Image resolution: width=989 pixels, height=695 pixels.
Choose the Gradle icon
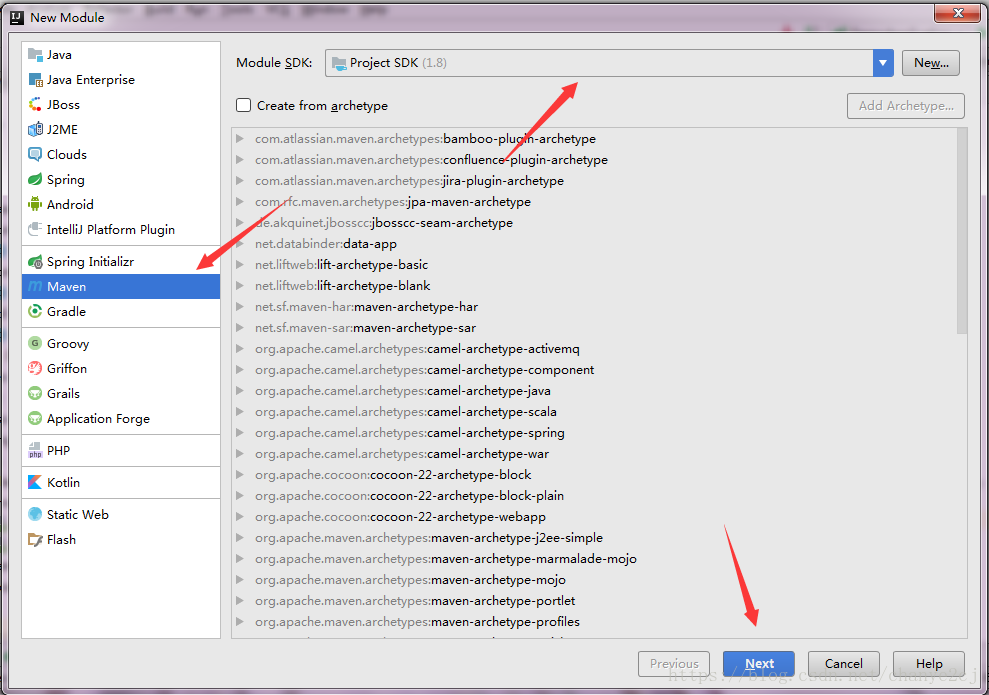[35, 312]
